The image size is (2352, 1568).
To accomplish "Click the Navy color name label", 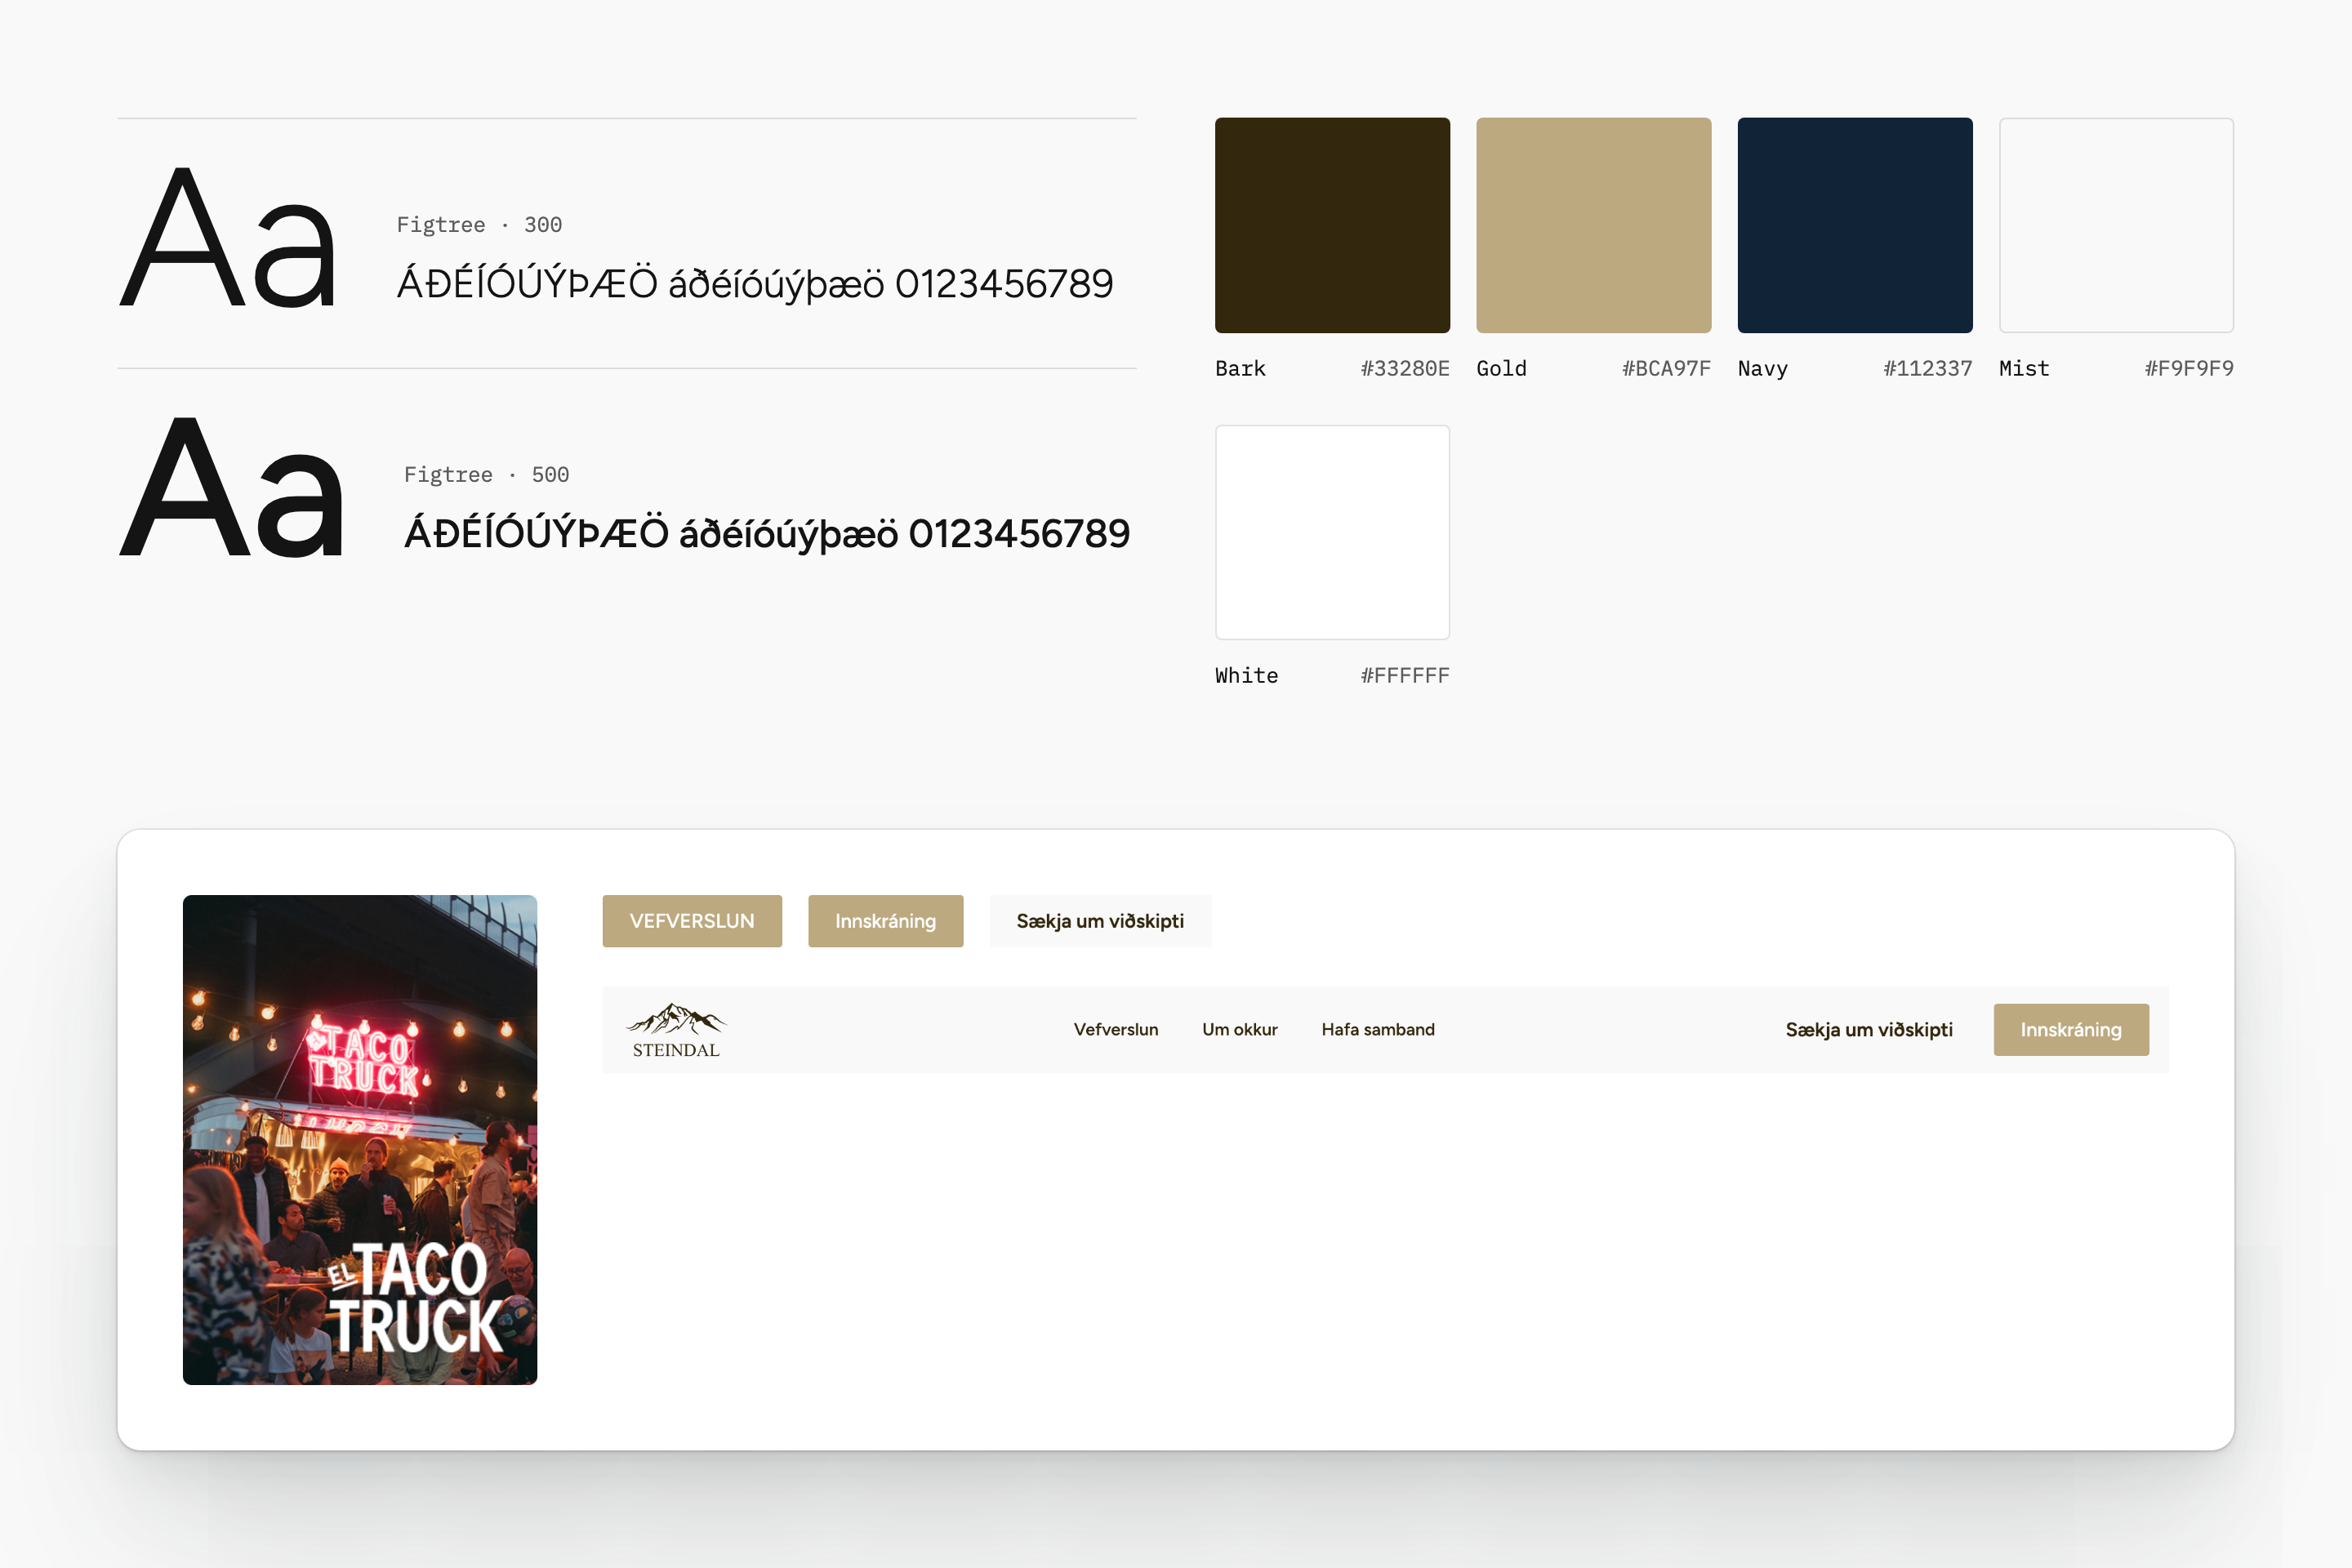I will coord(1763,369).
